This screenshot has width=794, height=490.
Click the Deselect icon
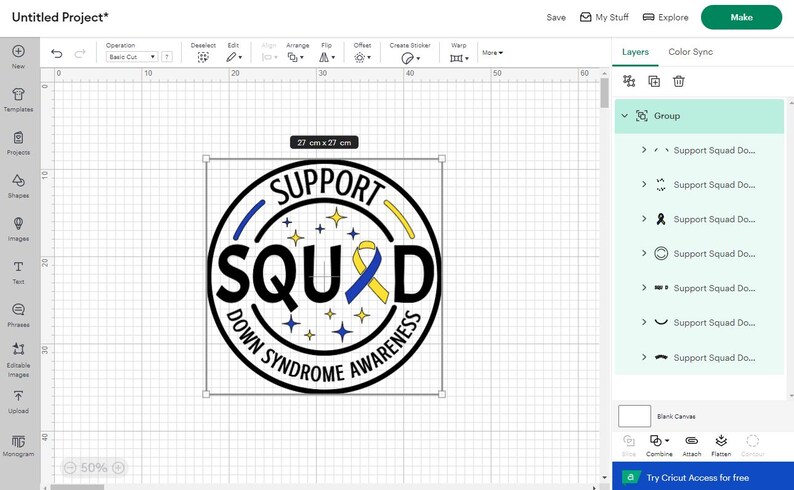point(203,57)
